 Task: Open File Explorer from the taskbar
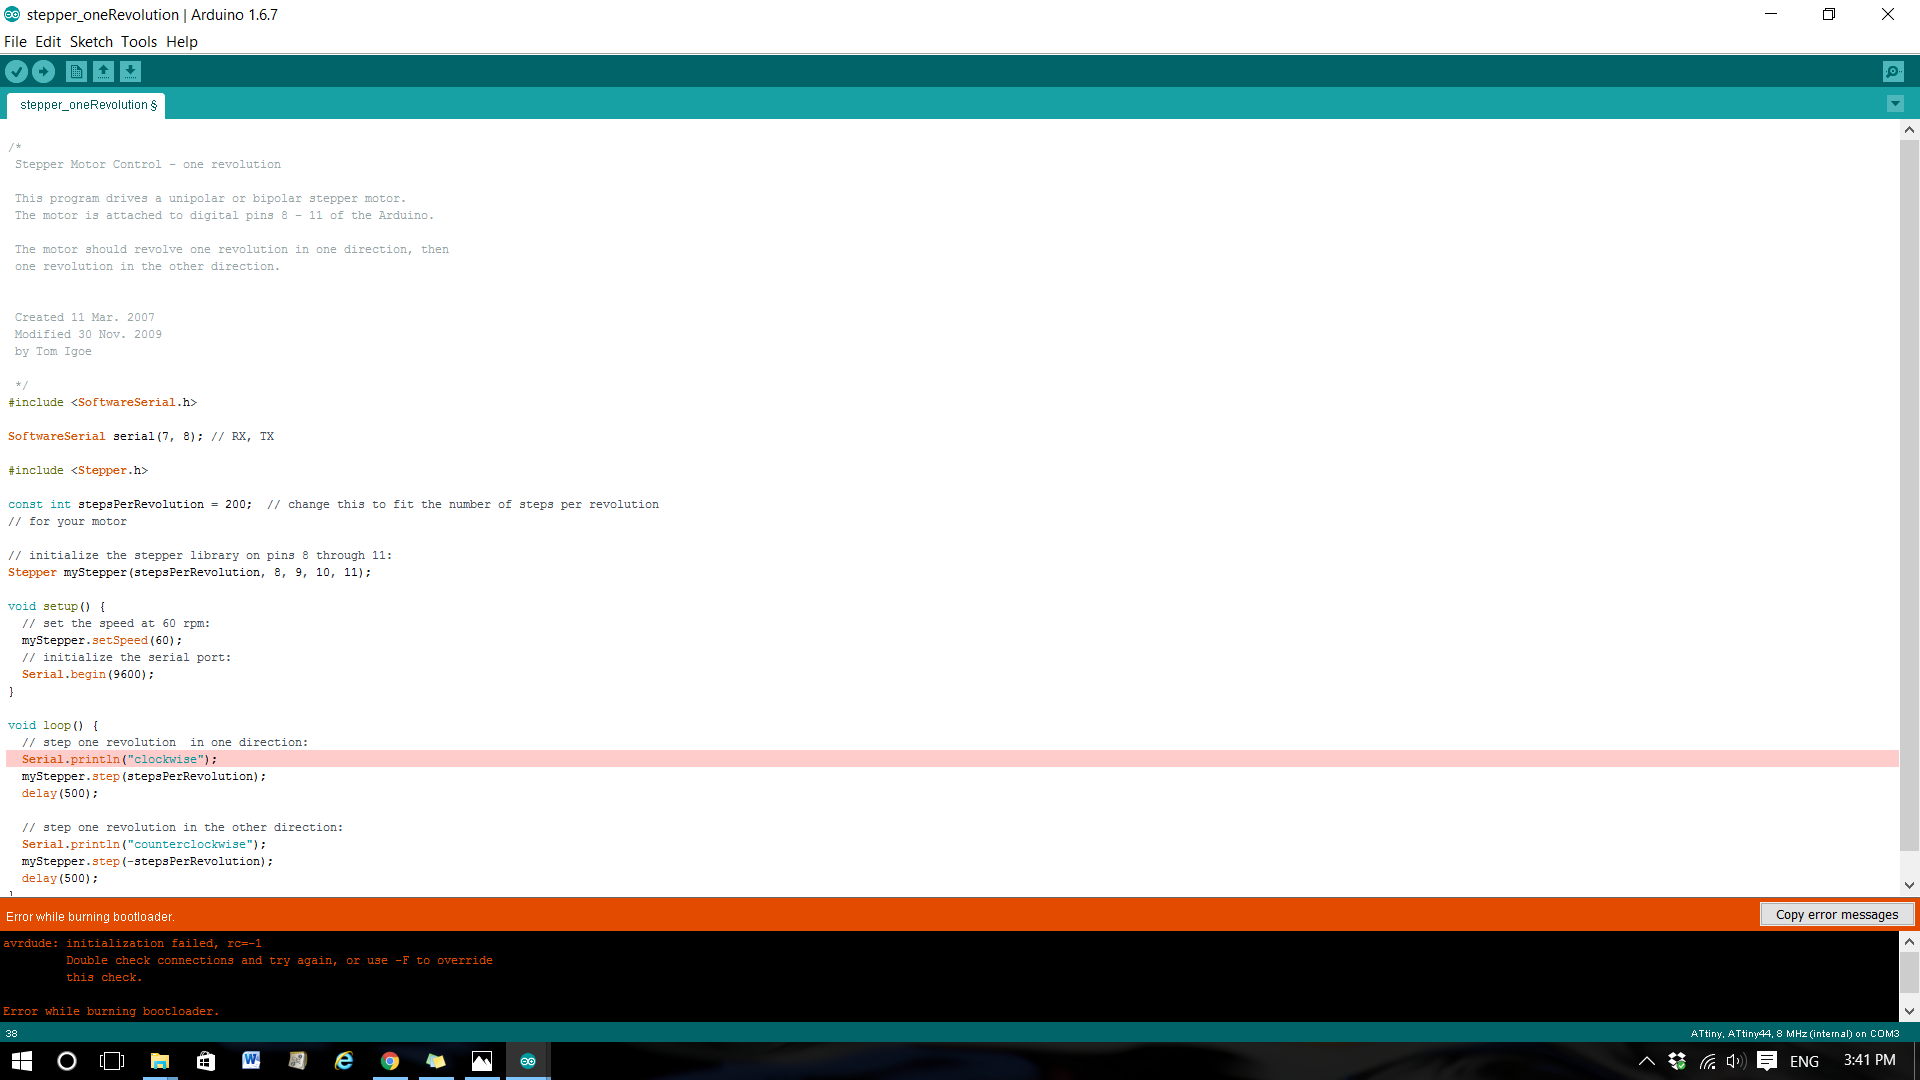tap(159, 1061)
